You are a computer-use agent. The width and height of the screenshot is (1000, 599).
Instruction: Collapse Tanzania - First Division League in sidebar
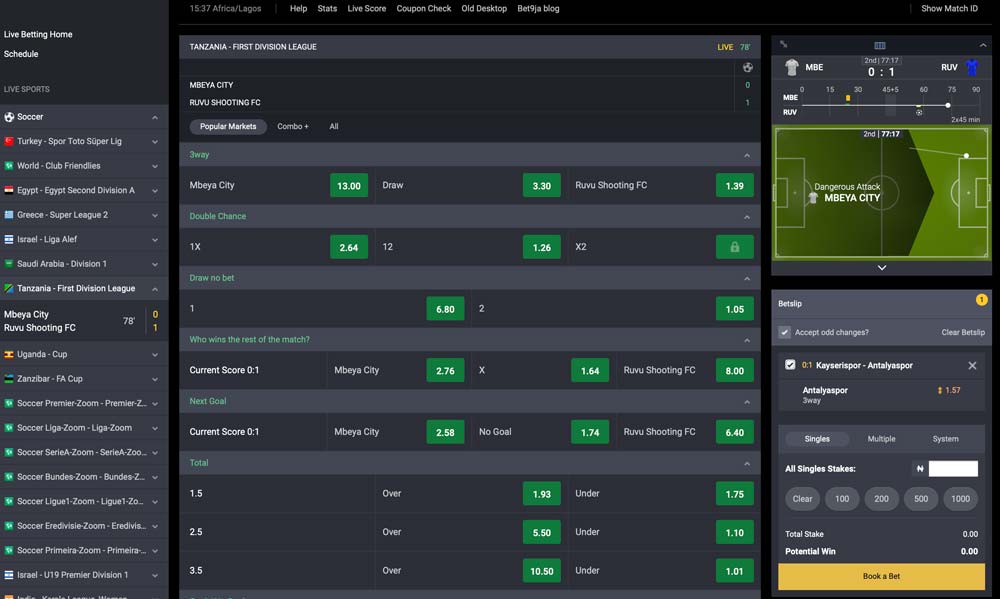[x=155, y=289]
